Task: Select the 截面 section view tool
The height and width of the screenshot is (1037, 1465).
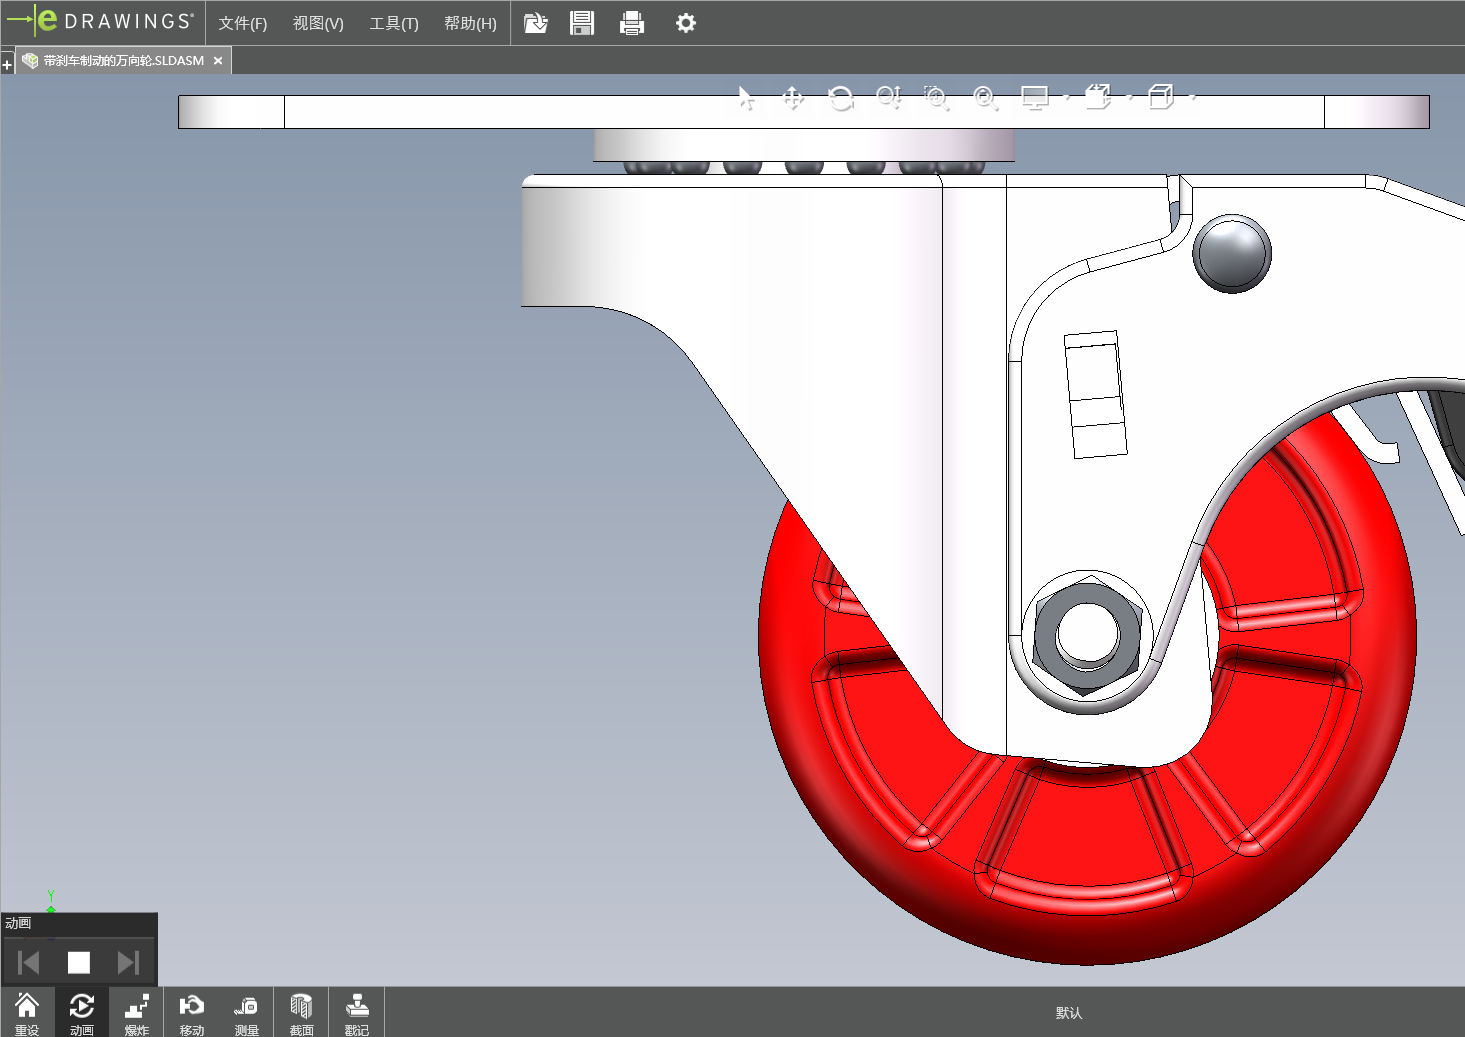Action: (x=302, y=1012)
